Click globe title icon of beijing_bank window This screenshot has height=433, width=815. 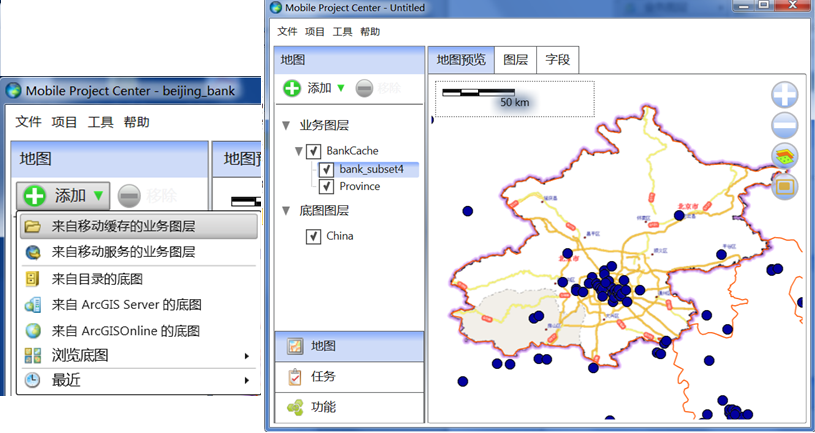14,91
